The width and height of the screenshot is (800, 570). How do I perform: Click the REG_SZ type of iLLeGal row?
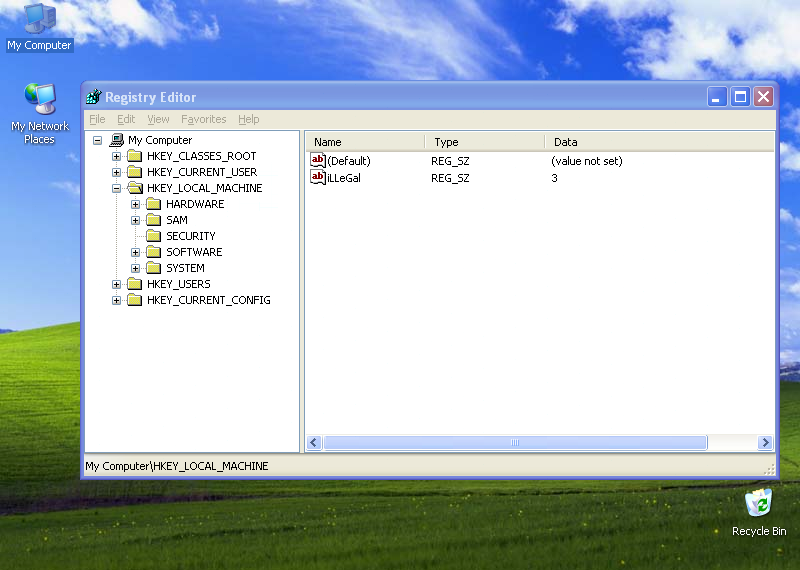[x=450, y=178]
